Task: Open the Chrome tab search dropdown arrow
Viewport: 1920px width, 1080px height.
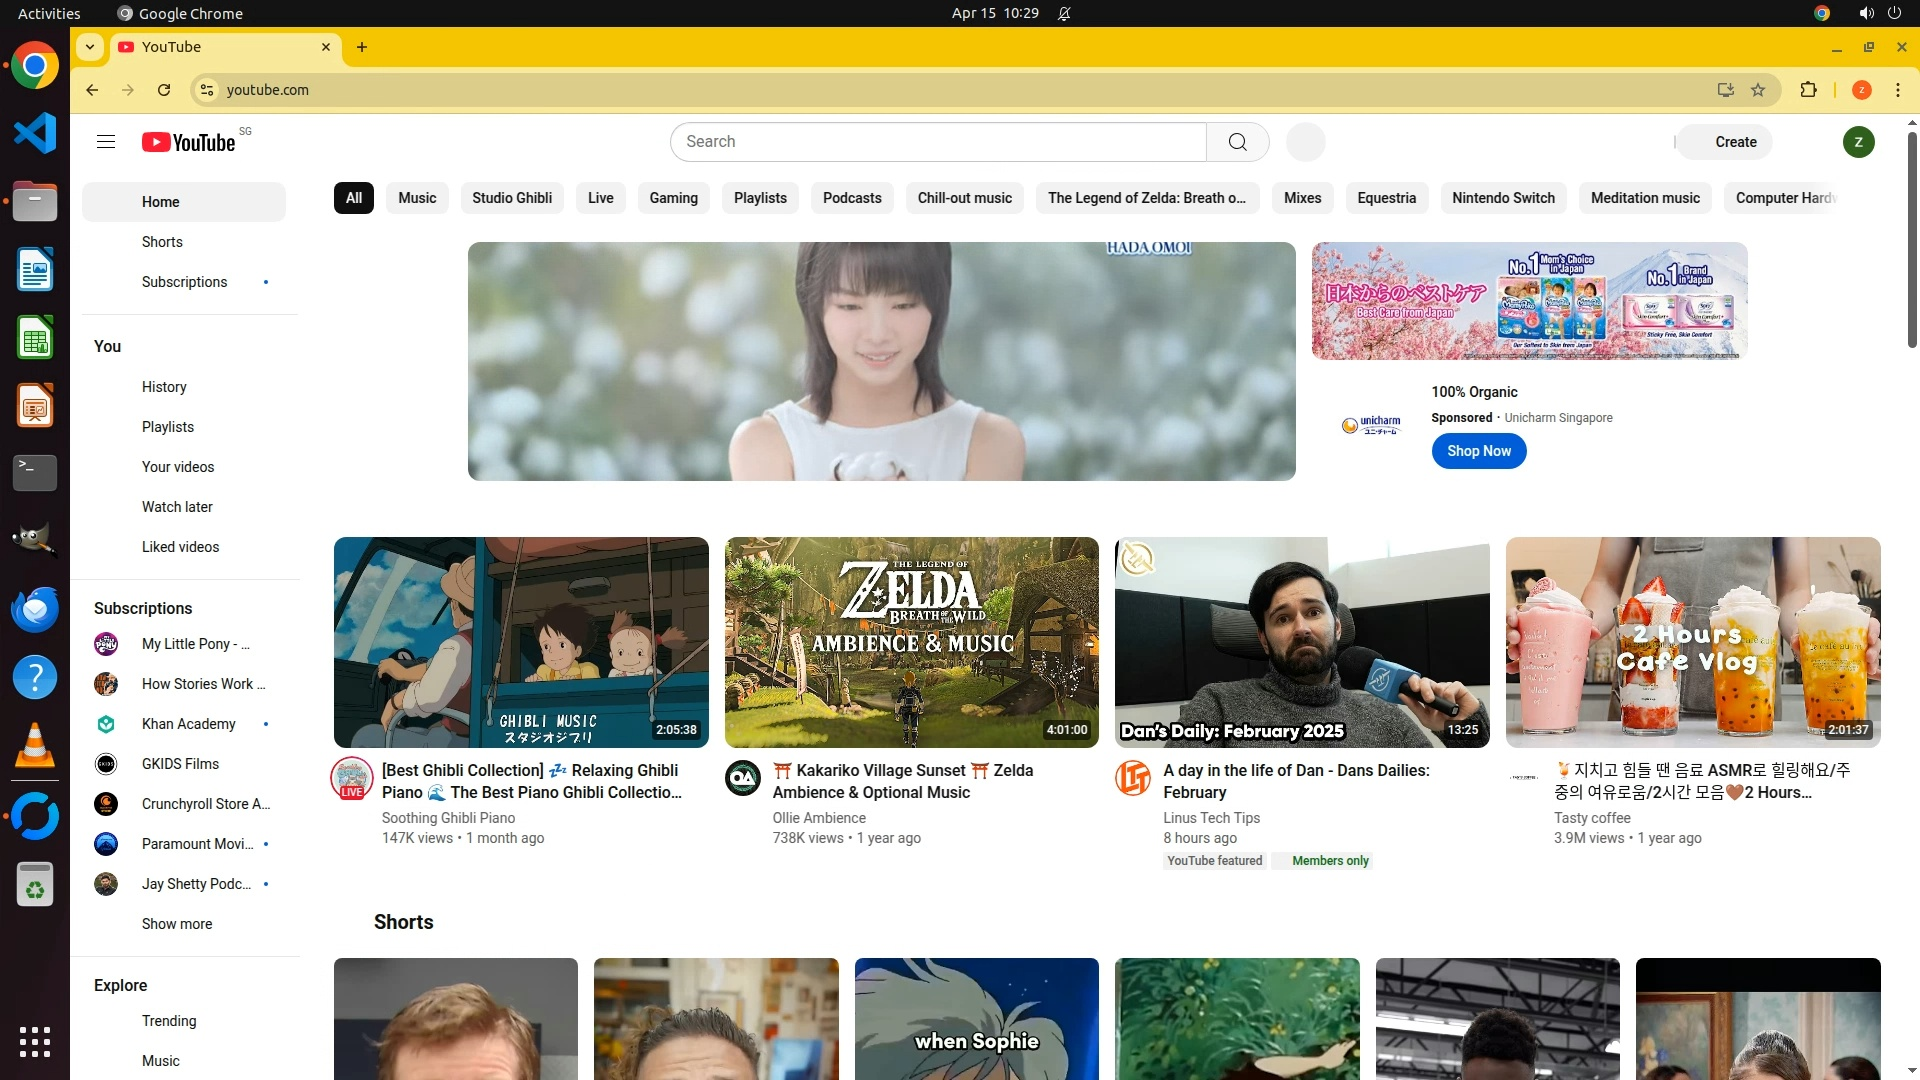Action: (90, 47)
